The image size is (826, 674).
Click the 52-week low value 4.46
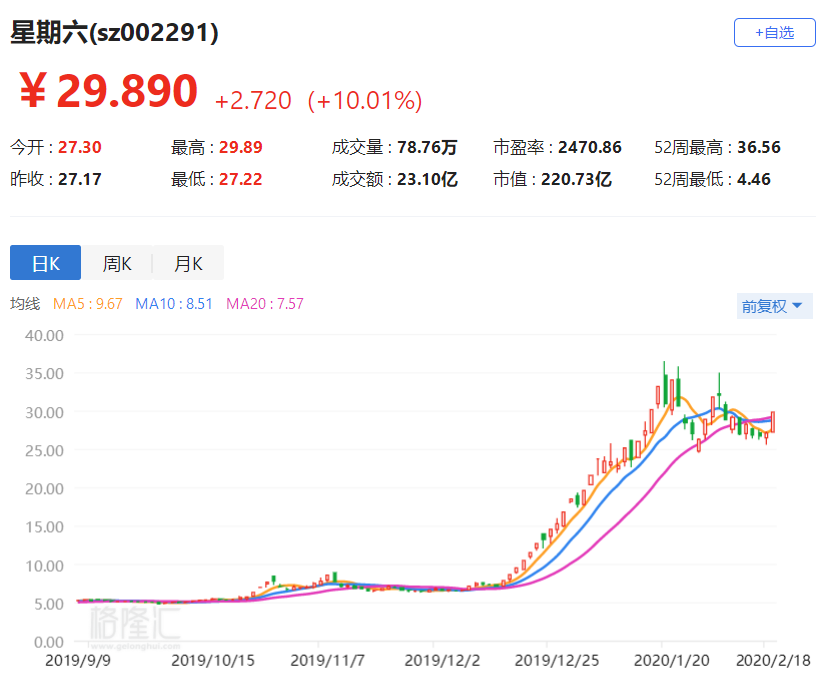754,179
